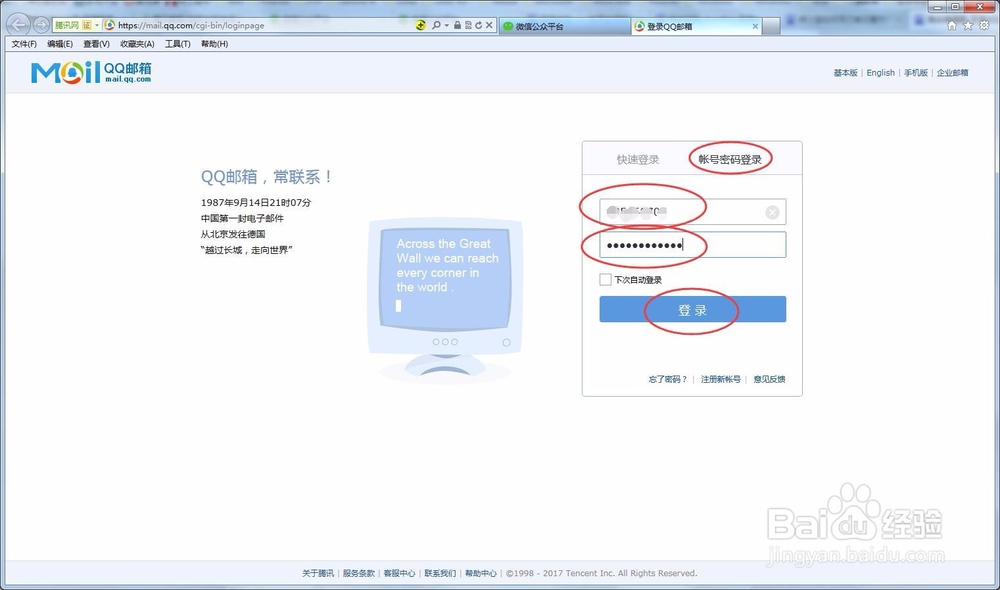Select the 帐号密码登录 tab
The image size is (1000, 590).
point(730,159)
